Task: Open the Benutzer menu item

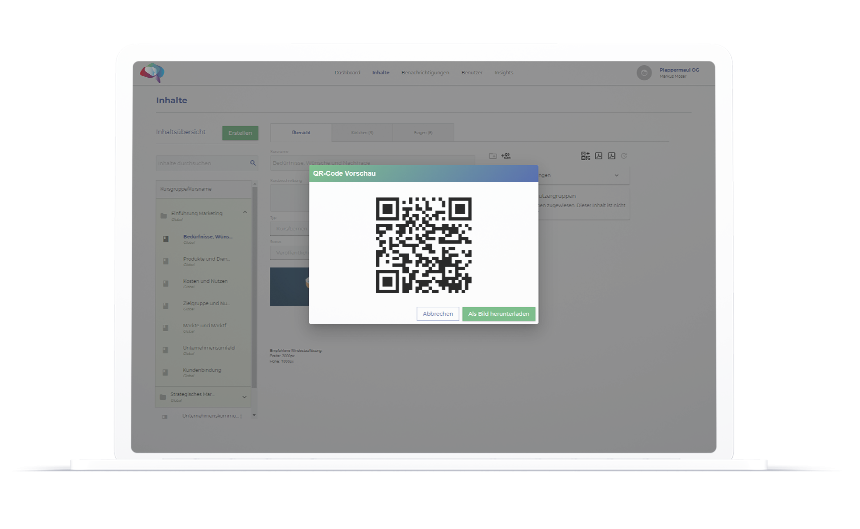Action: pos(472,72)
